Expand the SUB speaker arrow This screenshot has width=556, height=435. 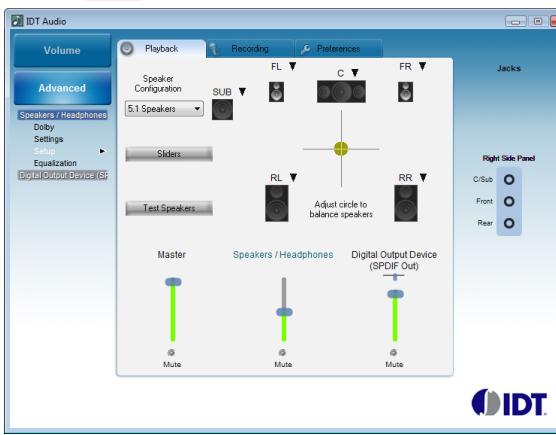tap(242, 92)
